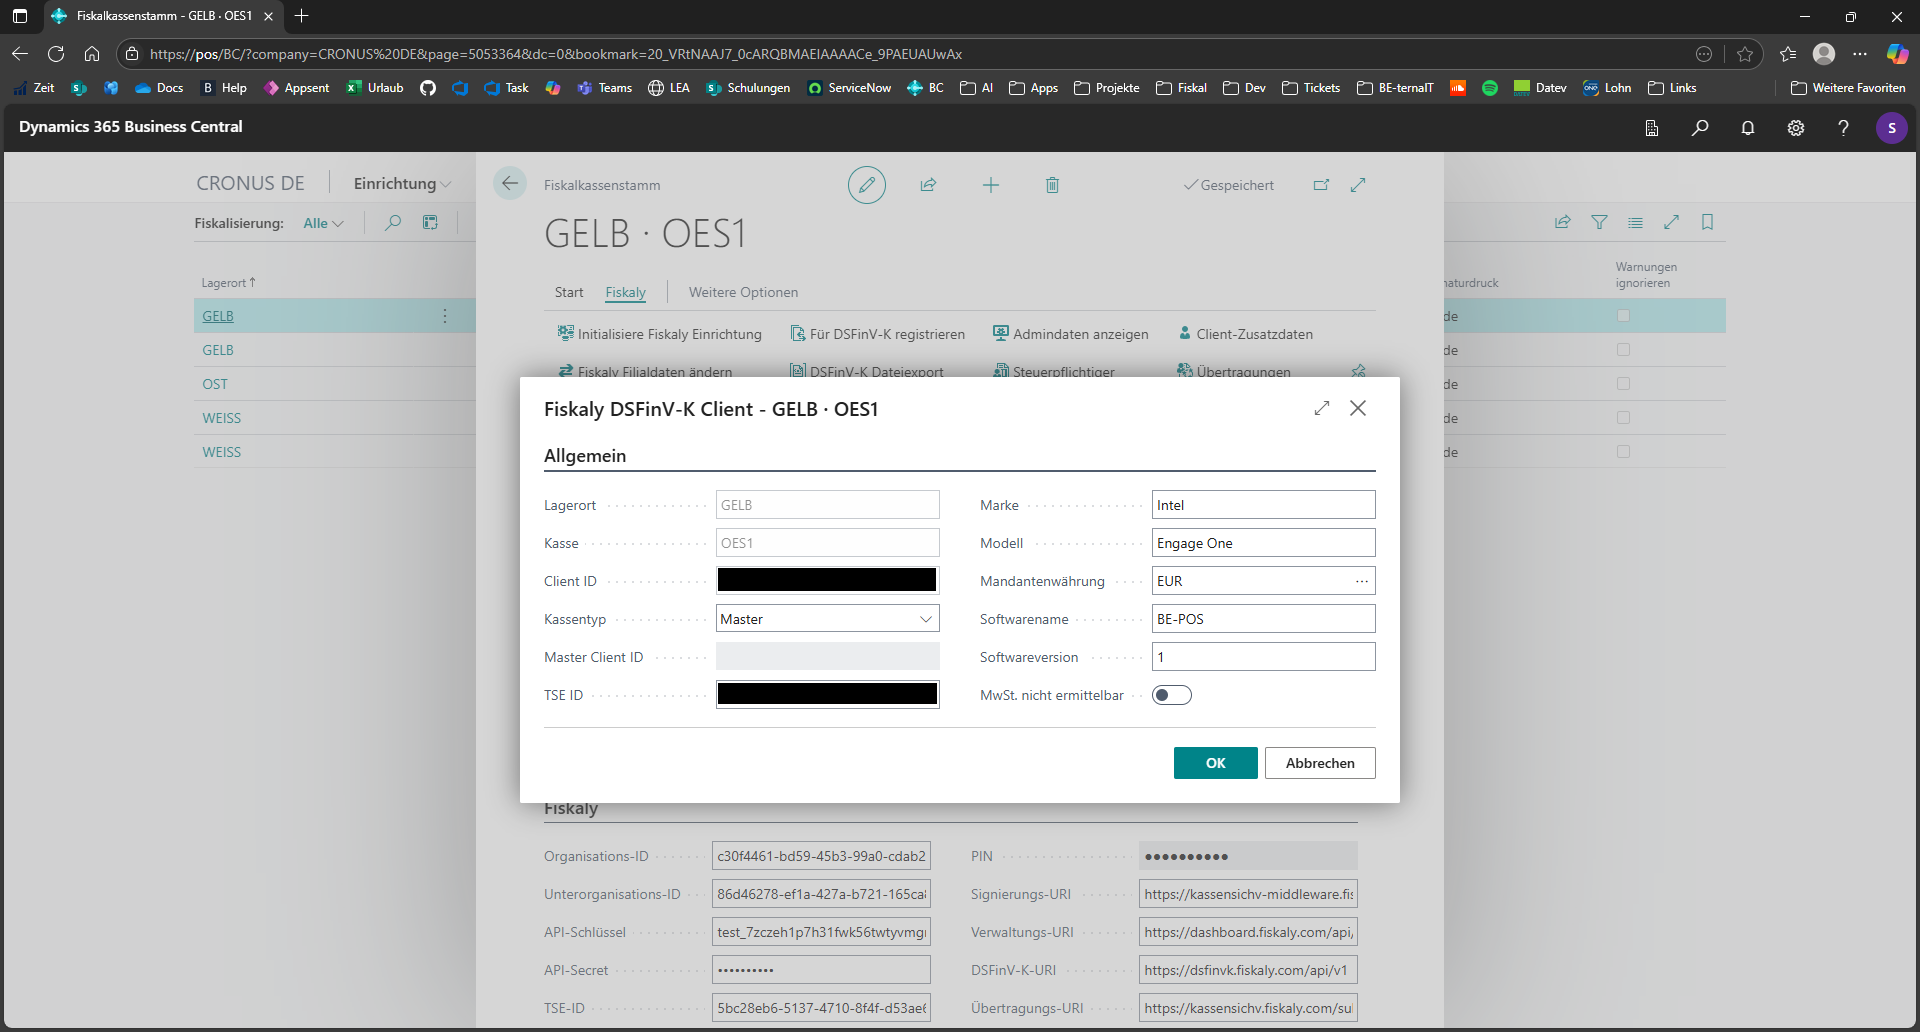This screenshot has height=1032, width=1920.
Task: Click the plus icon to add new record
Action: click(990, 185)
